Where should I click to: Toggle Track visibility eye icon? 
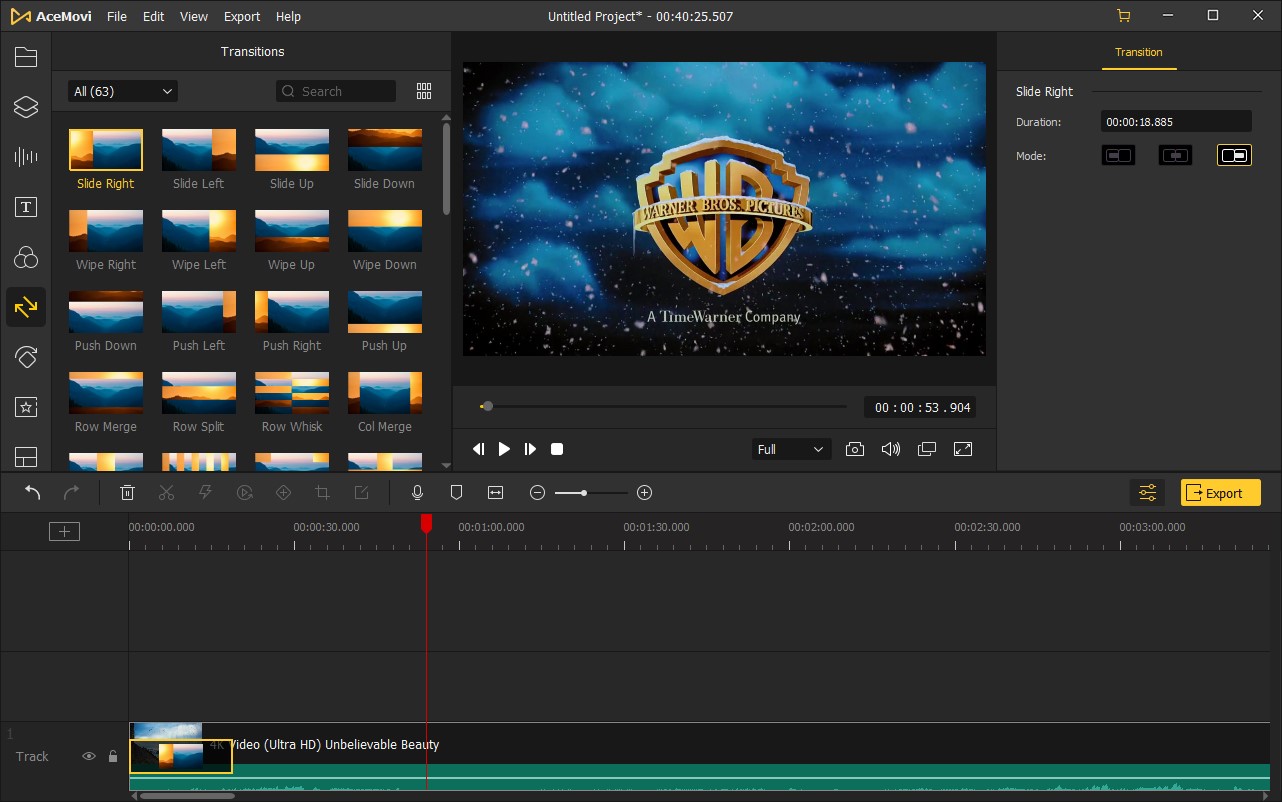tap(88, 757)
